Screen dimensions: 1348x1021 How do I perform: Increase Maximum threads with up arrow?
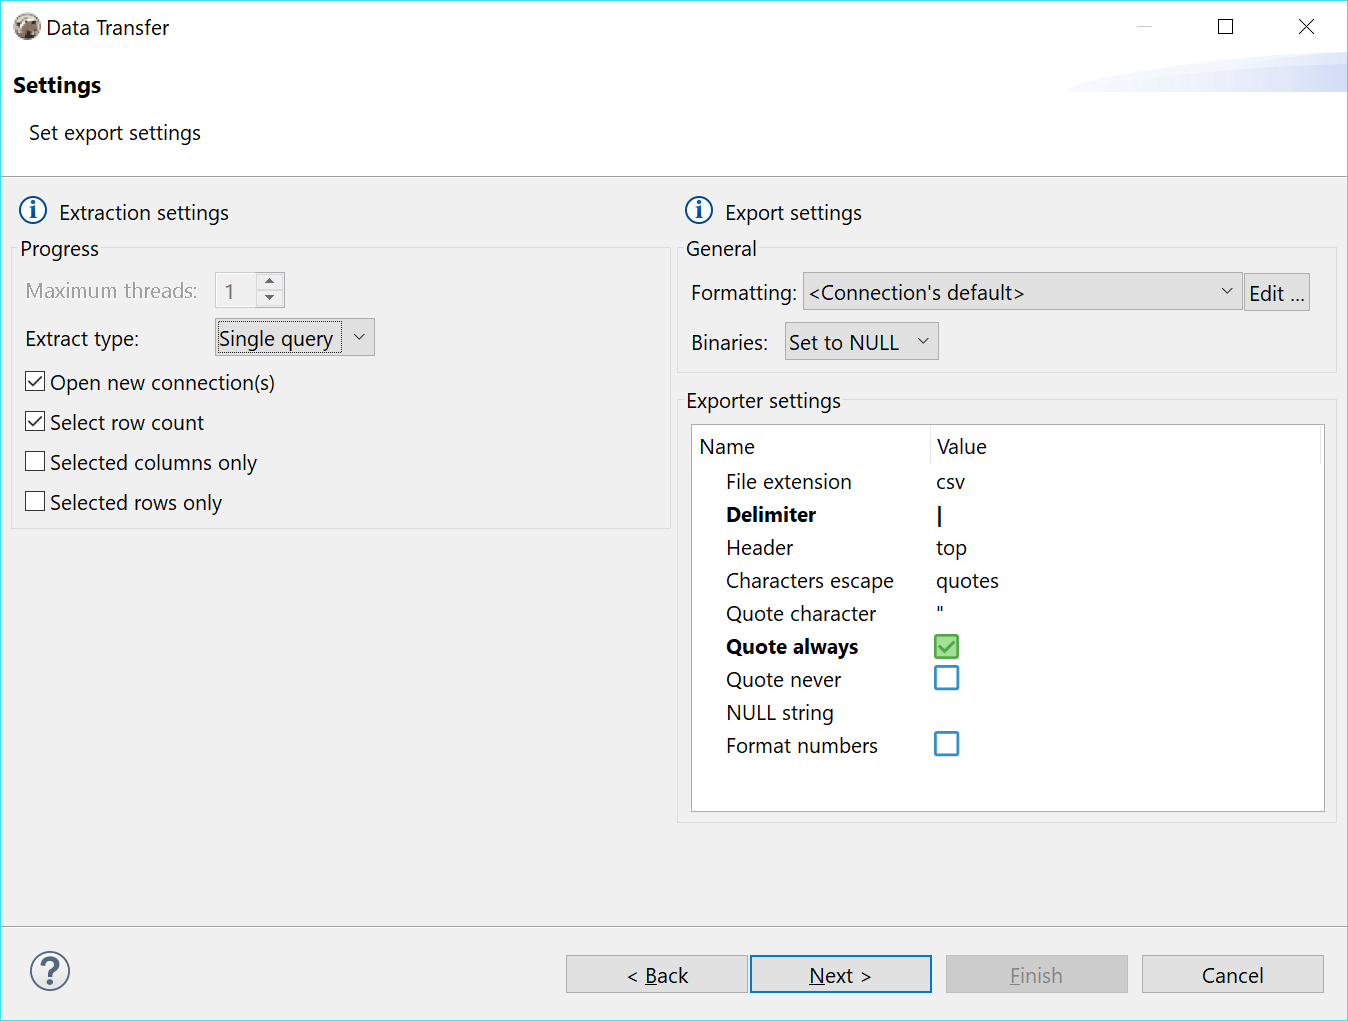coord(270,281)
